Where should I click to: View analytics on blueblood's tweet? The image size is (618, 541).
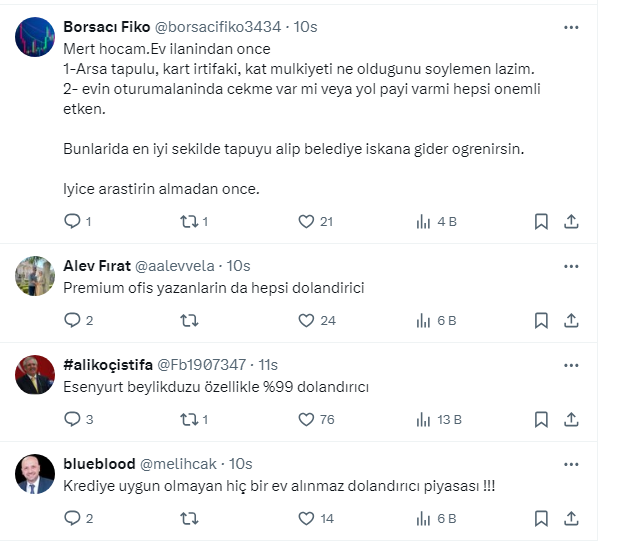(423, 518)
